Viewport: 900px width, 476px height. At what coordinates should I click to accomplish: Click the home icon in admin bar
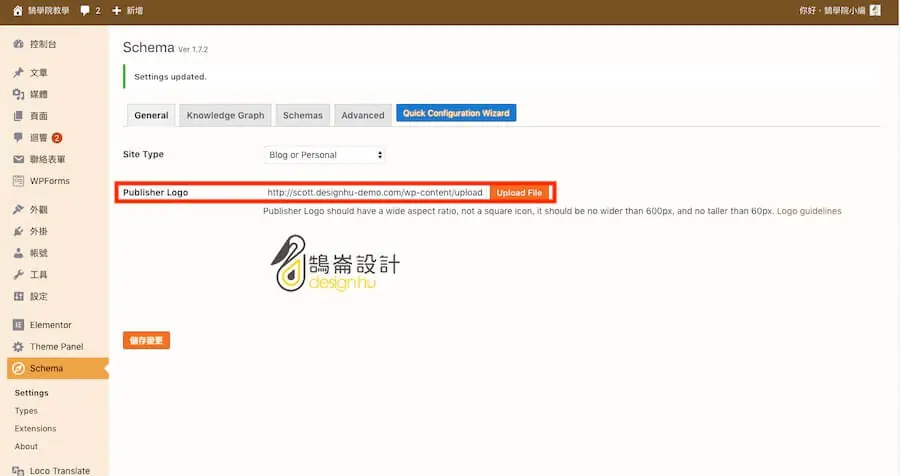(17, 10)
